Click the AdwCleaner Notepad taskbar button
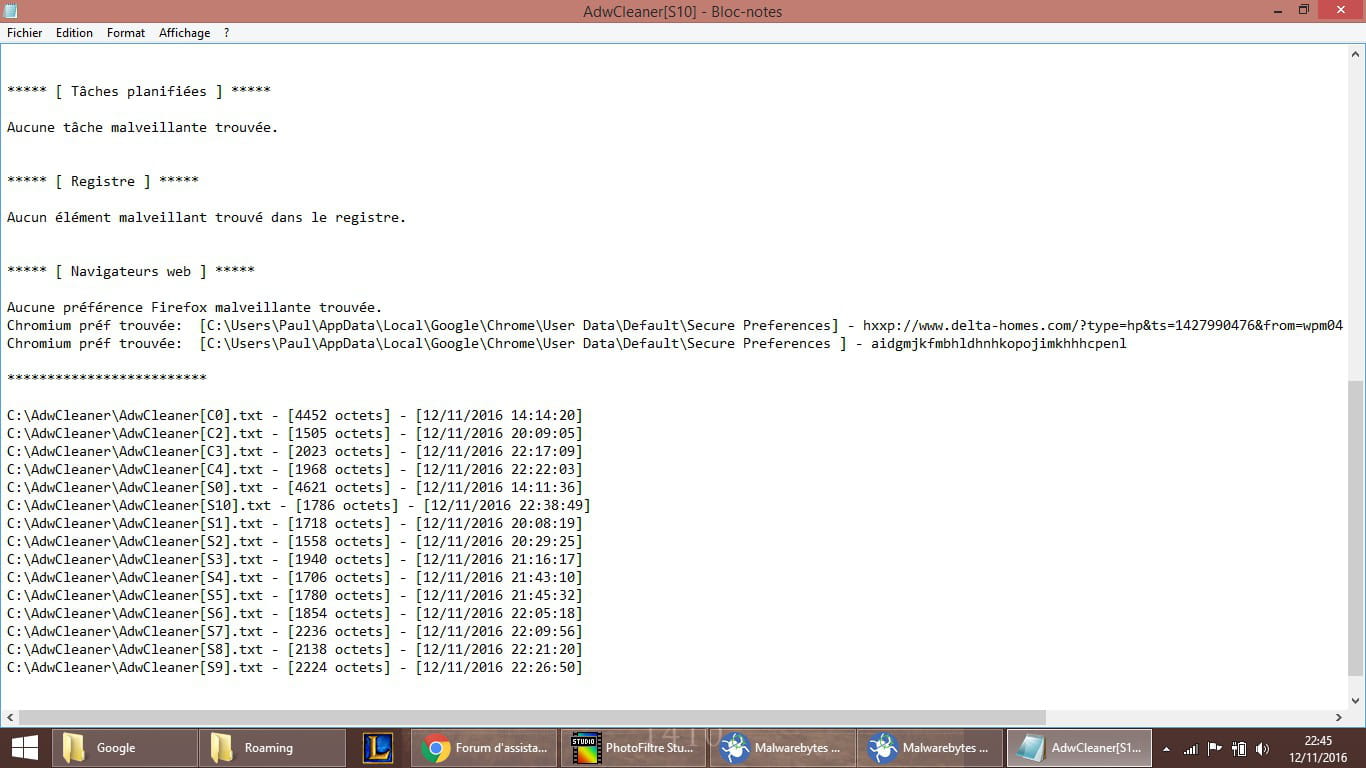The height and width of the screenshot is (768, 1366). pos(1079,747)
